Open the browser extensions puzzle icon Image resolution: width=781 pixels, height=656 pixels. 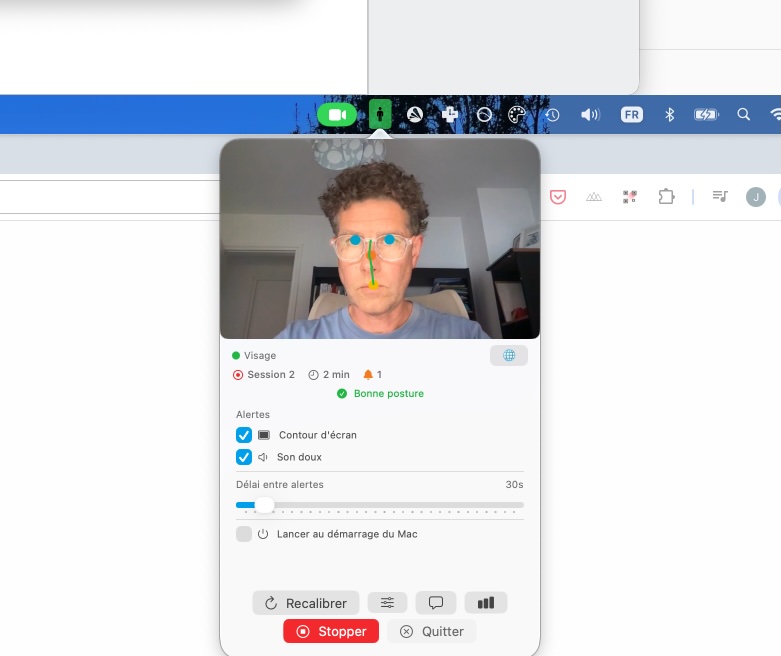point(666,197)
